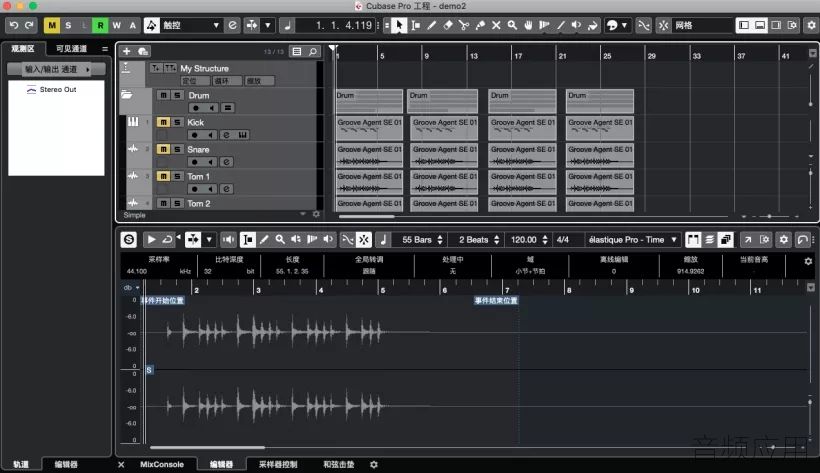This screenshot has height=473, width=820.
Task: Toggle global Read automation R button
Action: click(100, 25)
